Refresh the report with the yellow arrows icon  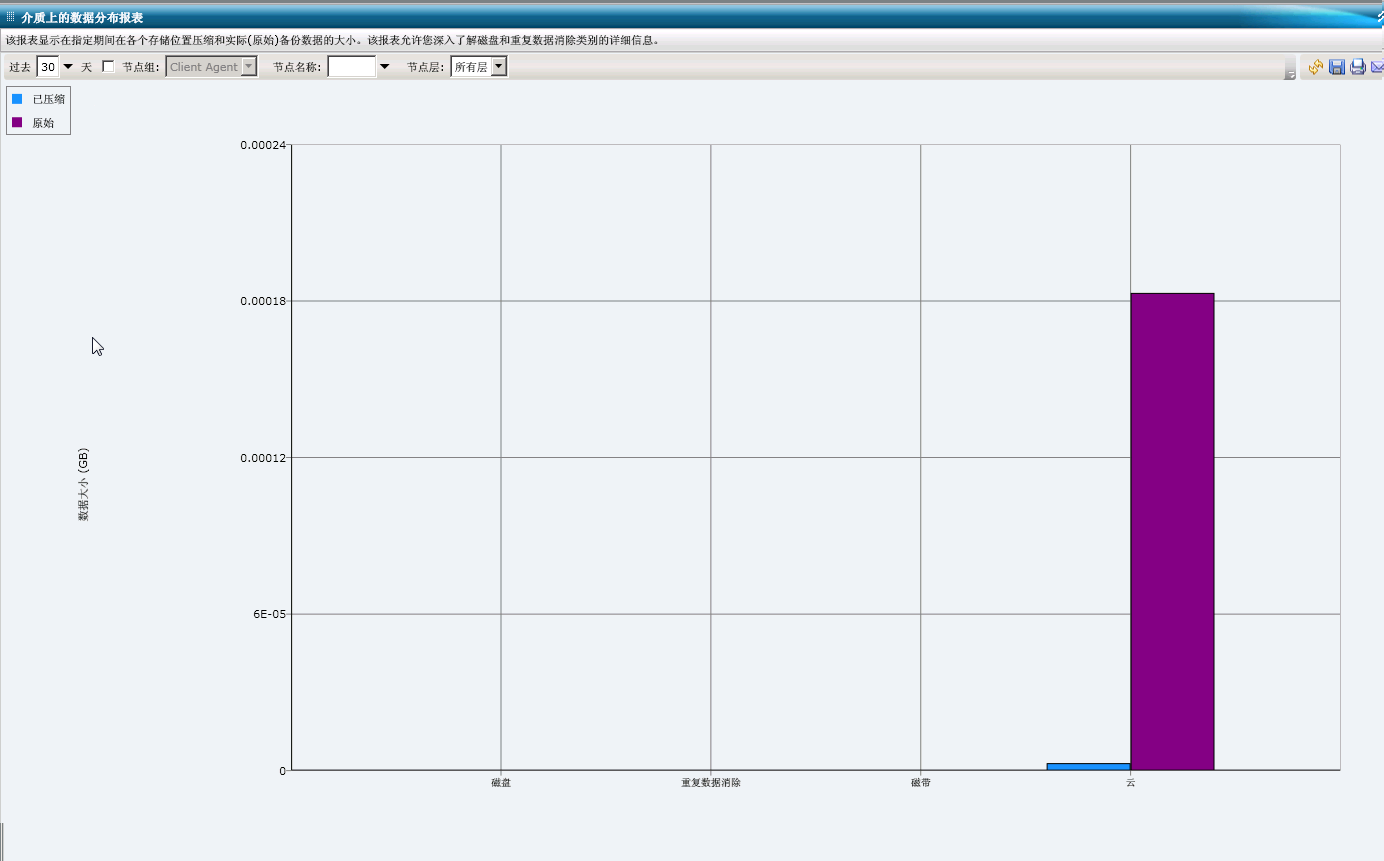(x=1316, y=67)
